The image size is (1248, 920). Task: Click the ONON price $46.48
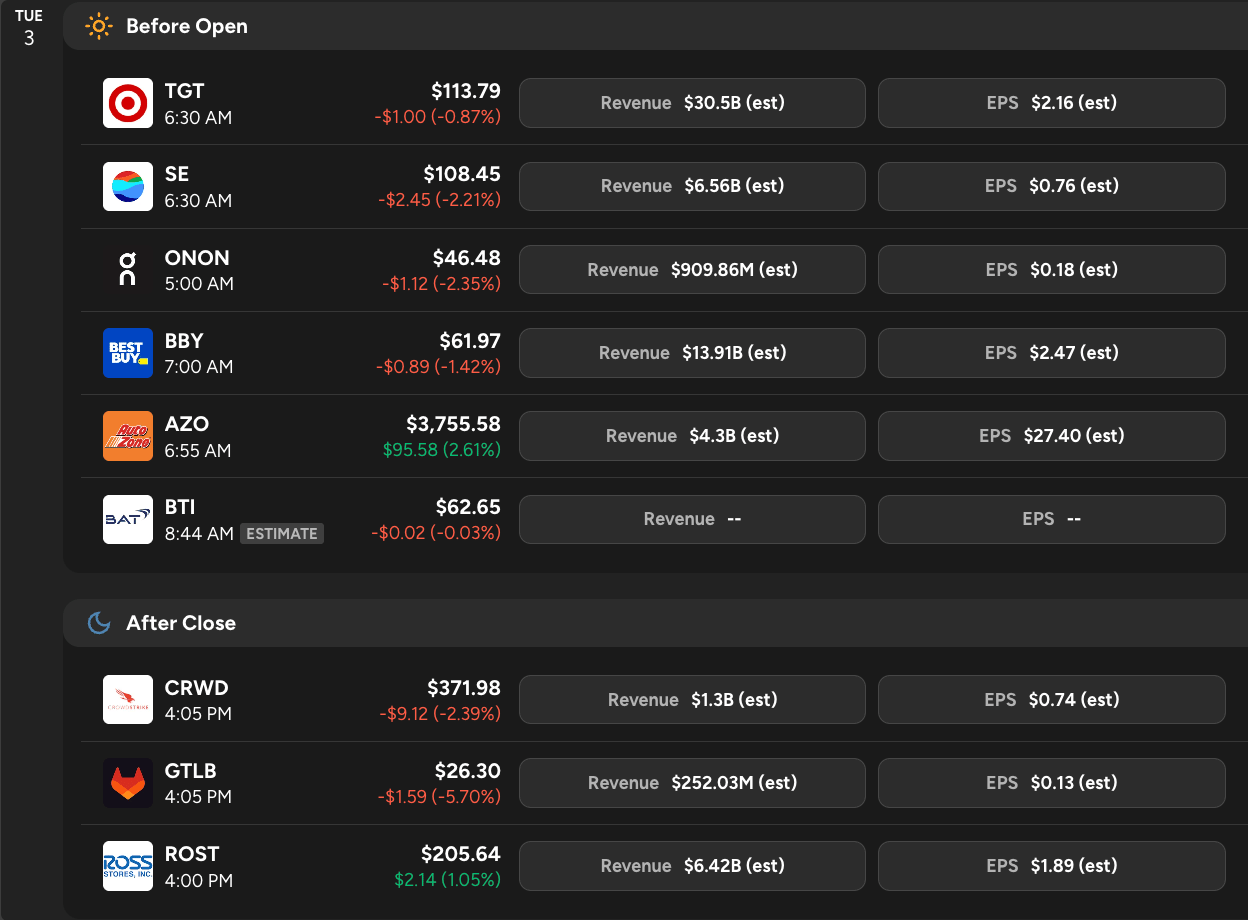[467, 258]
